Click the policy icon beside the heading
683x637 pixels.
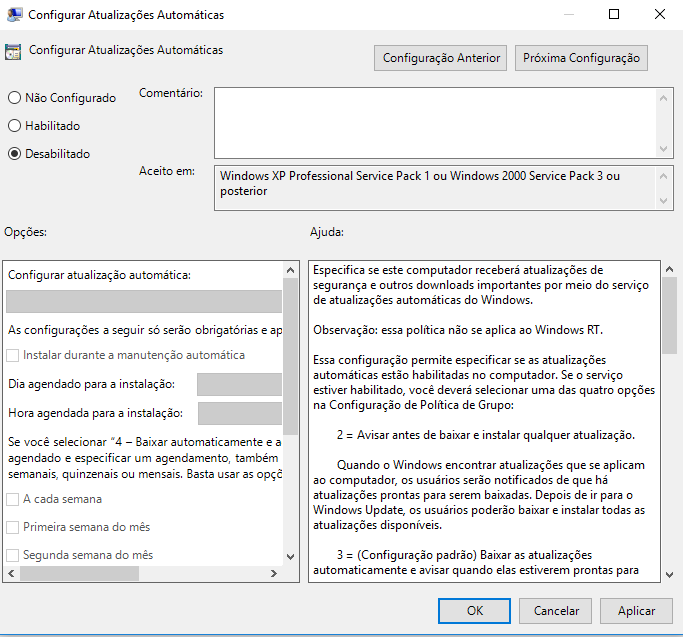click(x=13, y=52)
